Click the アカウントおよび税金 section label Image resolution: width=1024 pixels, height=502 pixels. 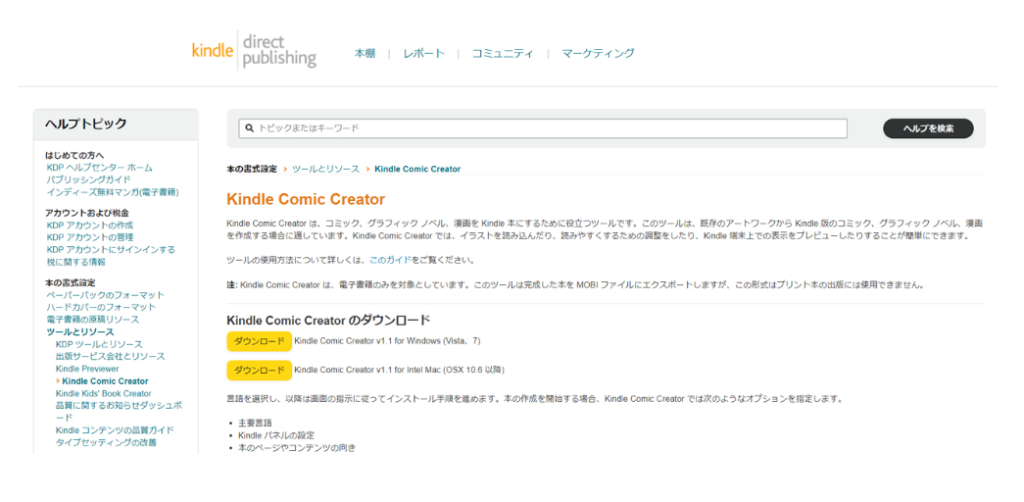pyautogui.click(x=87, y=213)
